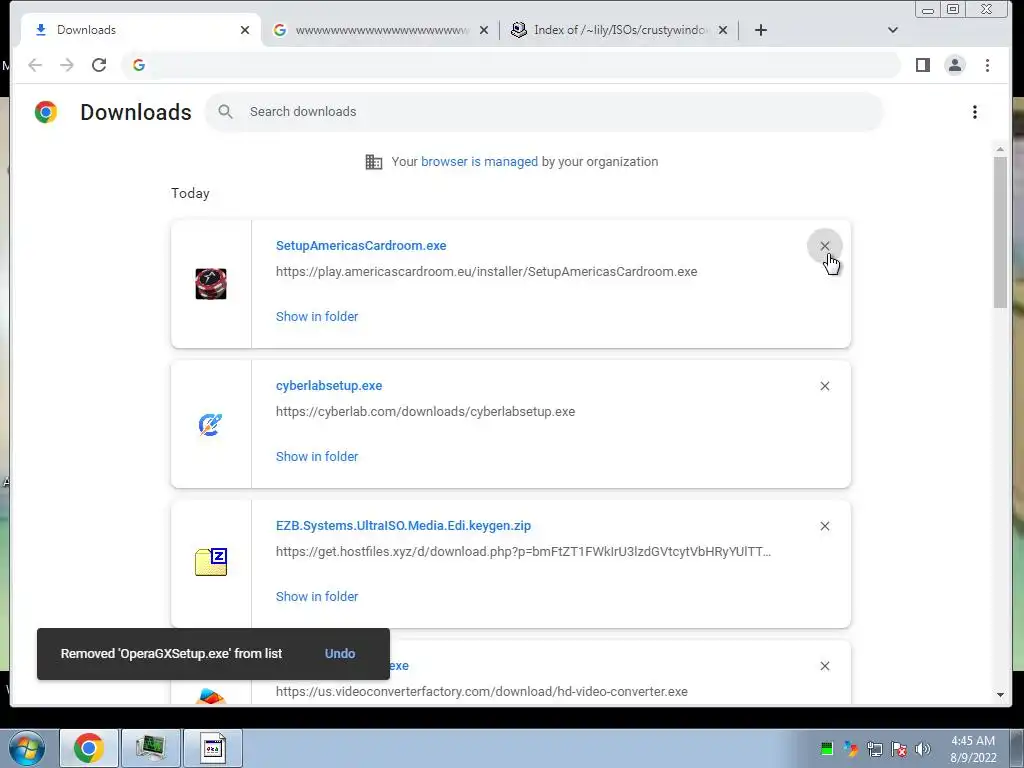1024x768 pixels.
Task: Show cyberlabsetup.exe in folder
Action: click(x=317, y=456)
